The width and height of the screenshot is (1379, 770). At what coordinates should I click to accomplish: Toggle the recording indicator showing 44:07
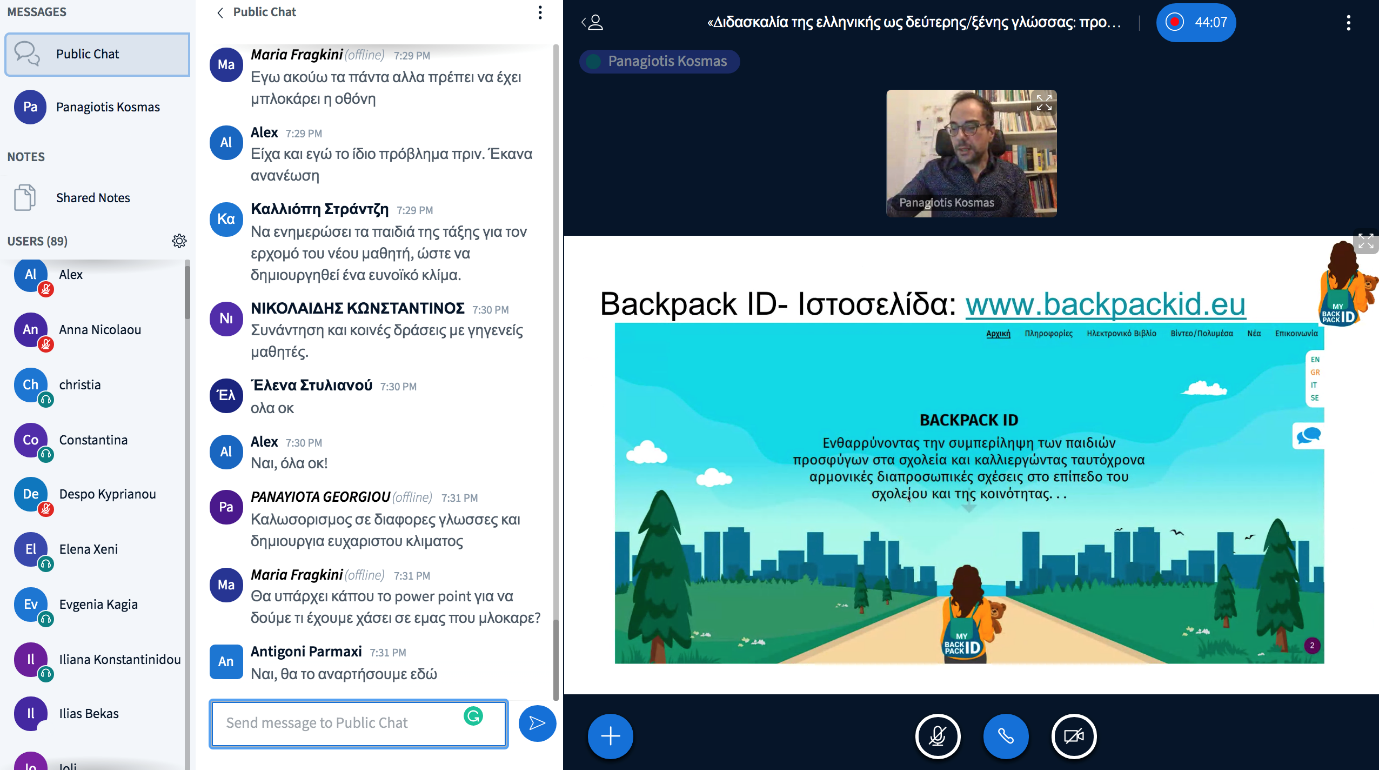pyautogui.click(x=1196, y=22)
